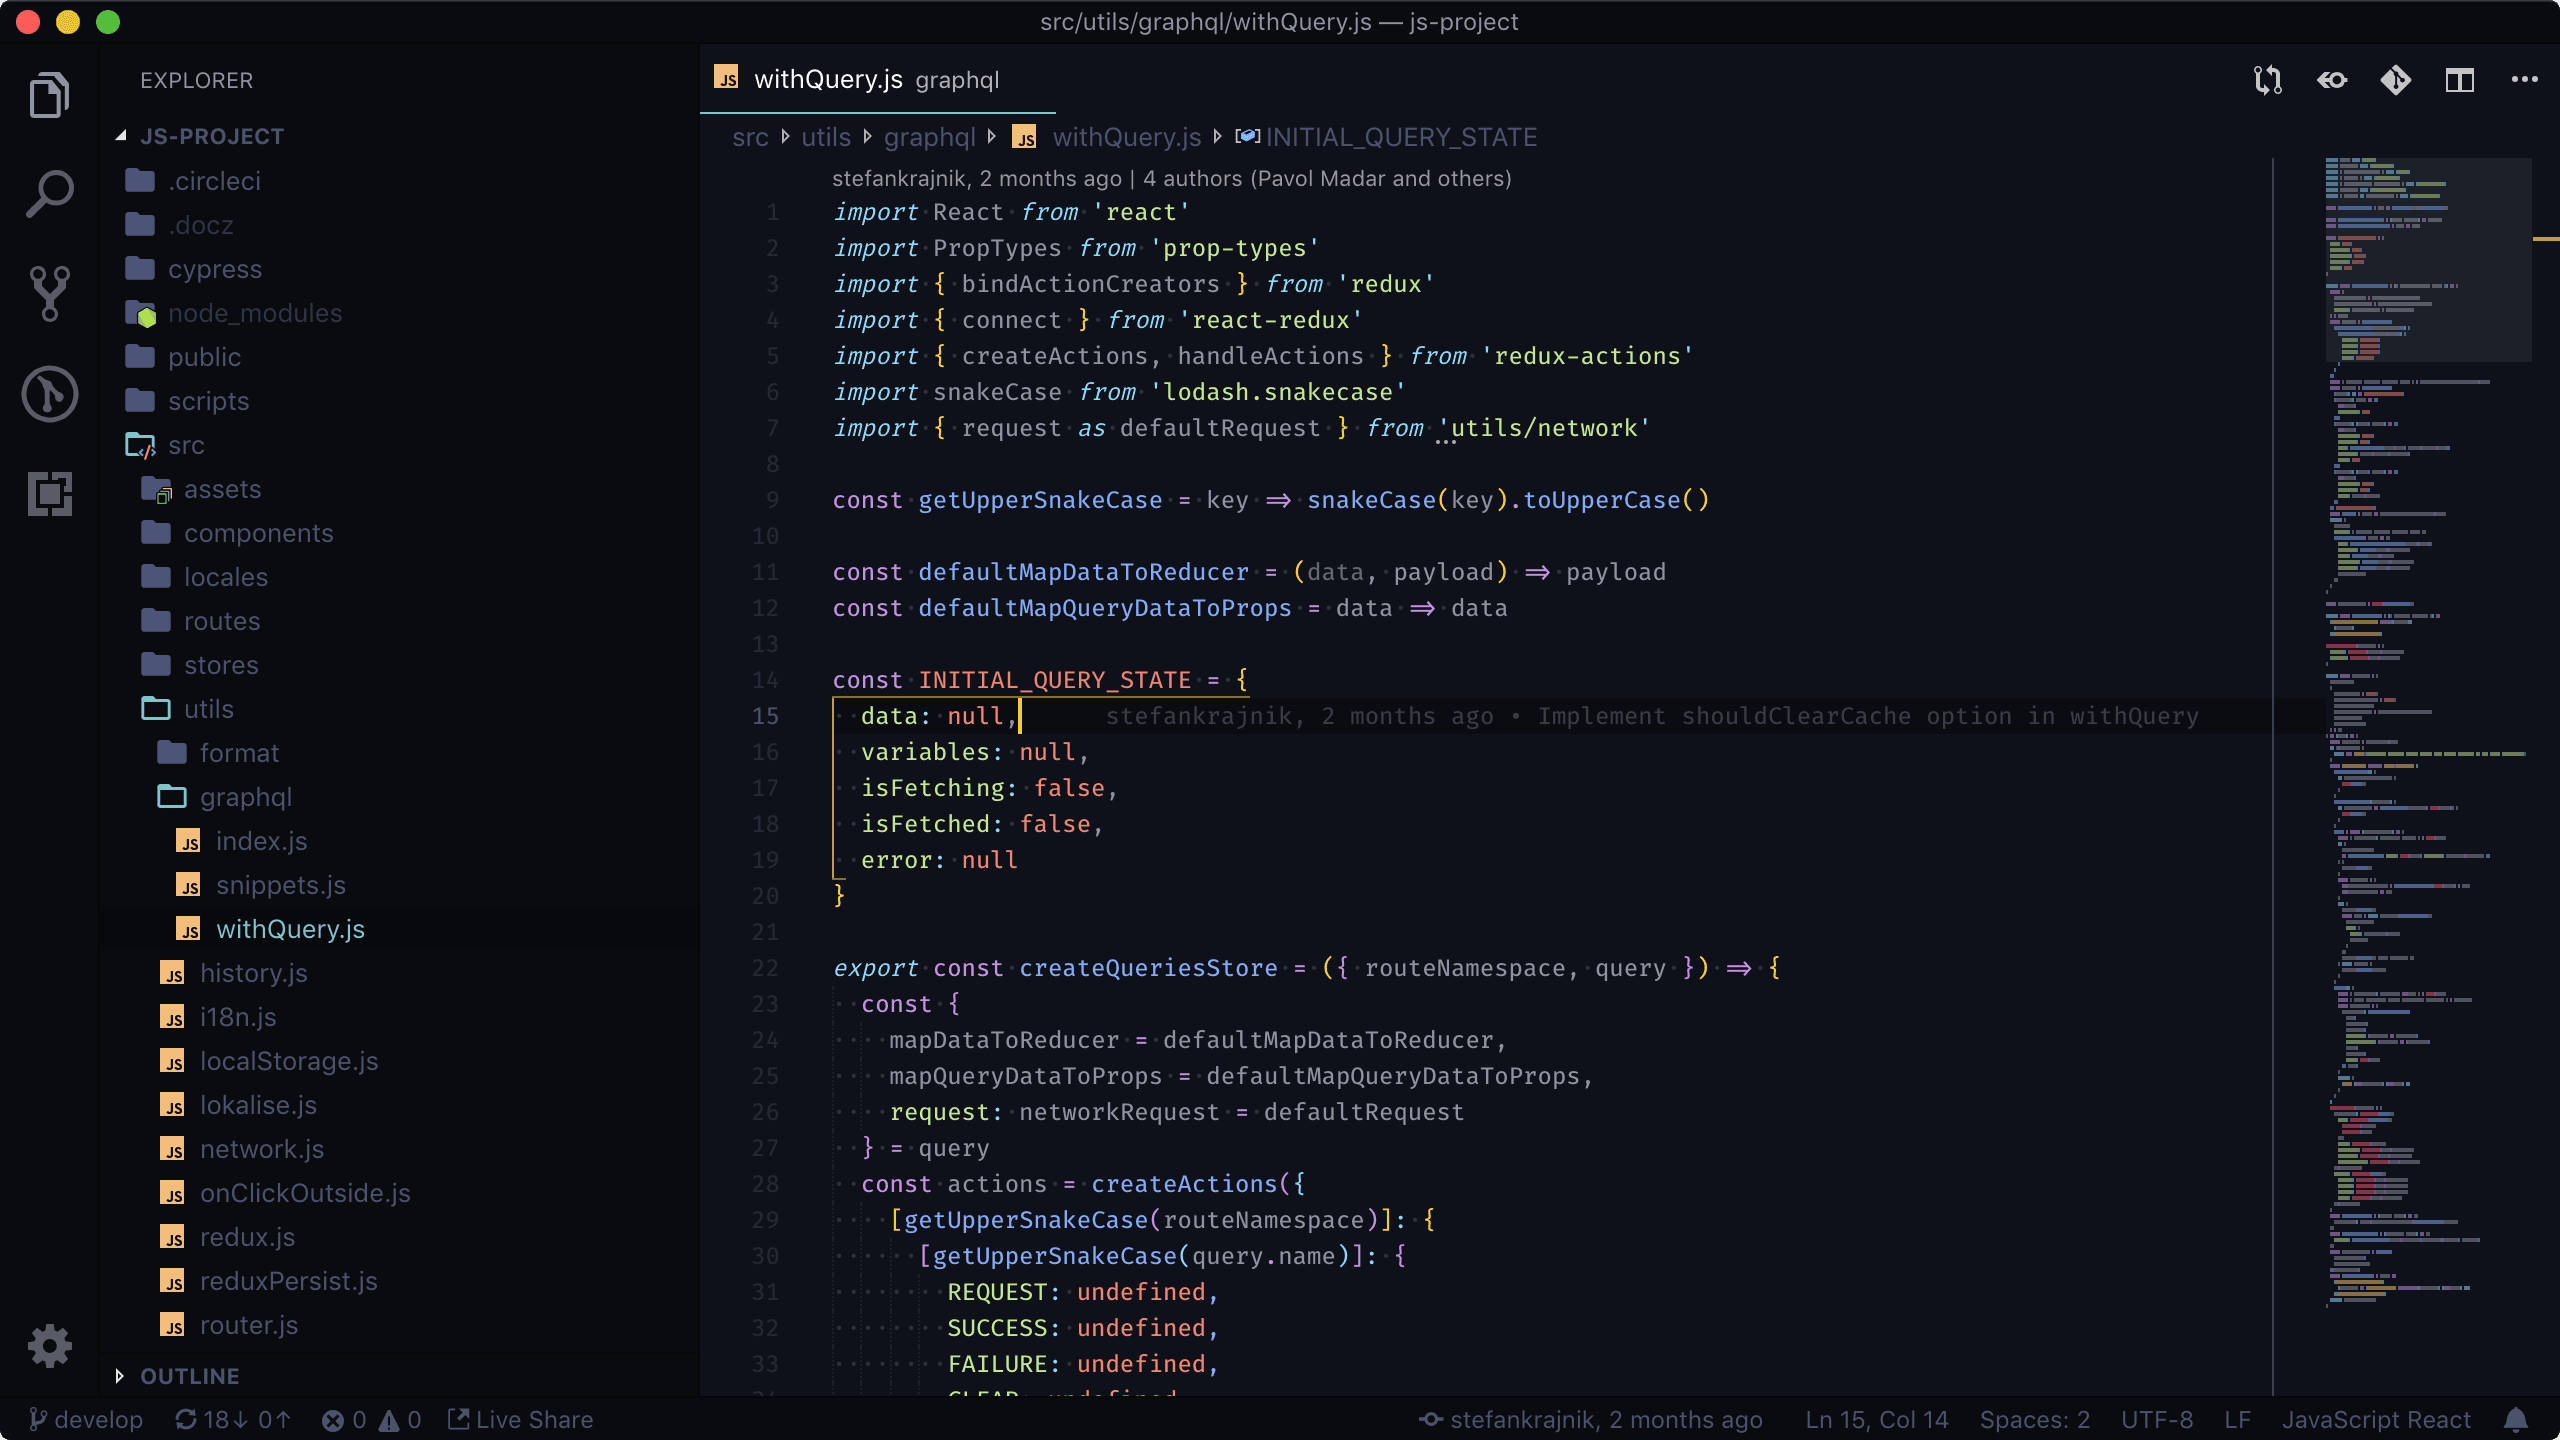This screenshot has height=1440, width=2560.
Task: Collapse the graphql folder
Action: pos(400,797)
